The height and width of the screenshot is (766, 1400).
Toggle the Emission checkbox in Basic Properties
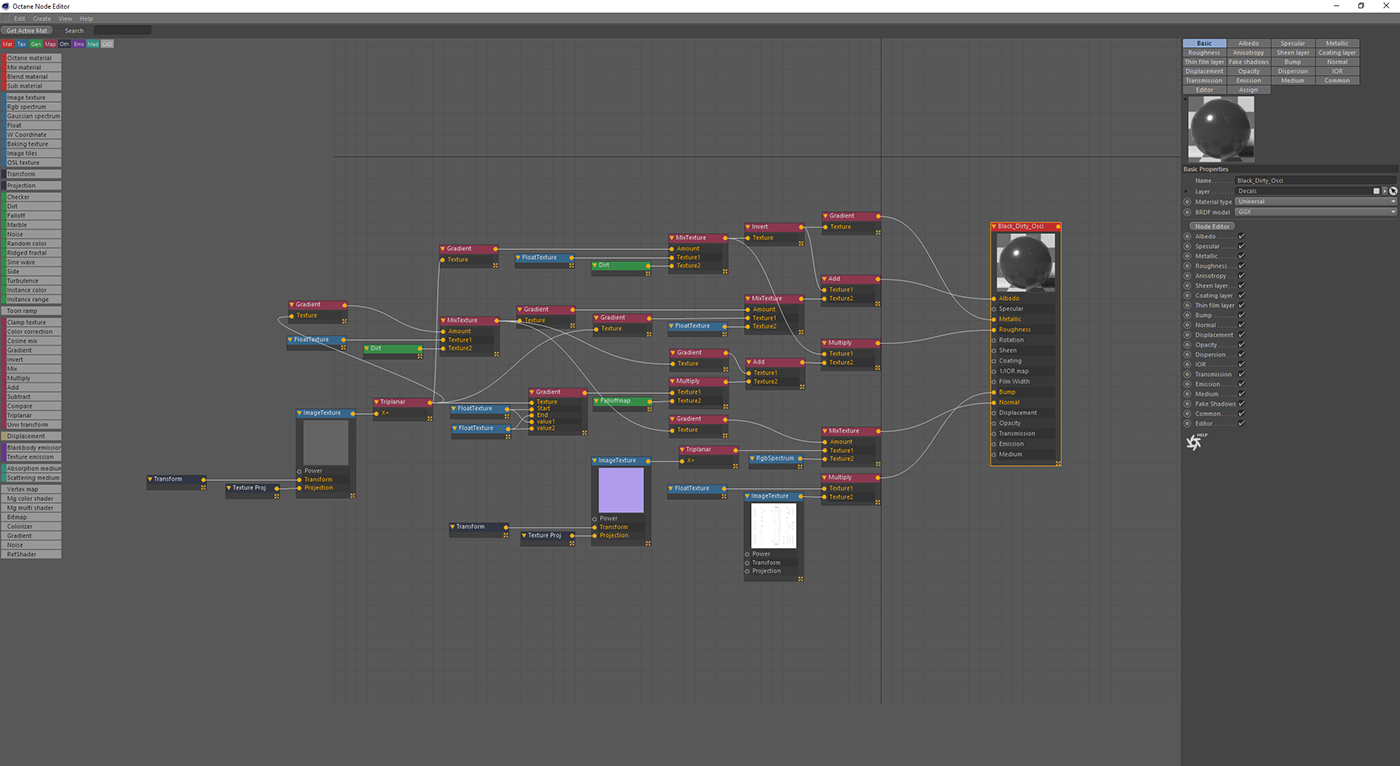[x=1241, y=384]
